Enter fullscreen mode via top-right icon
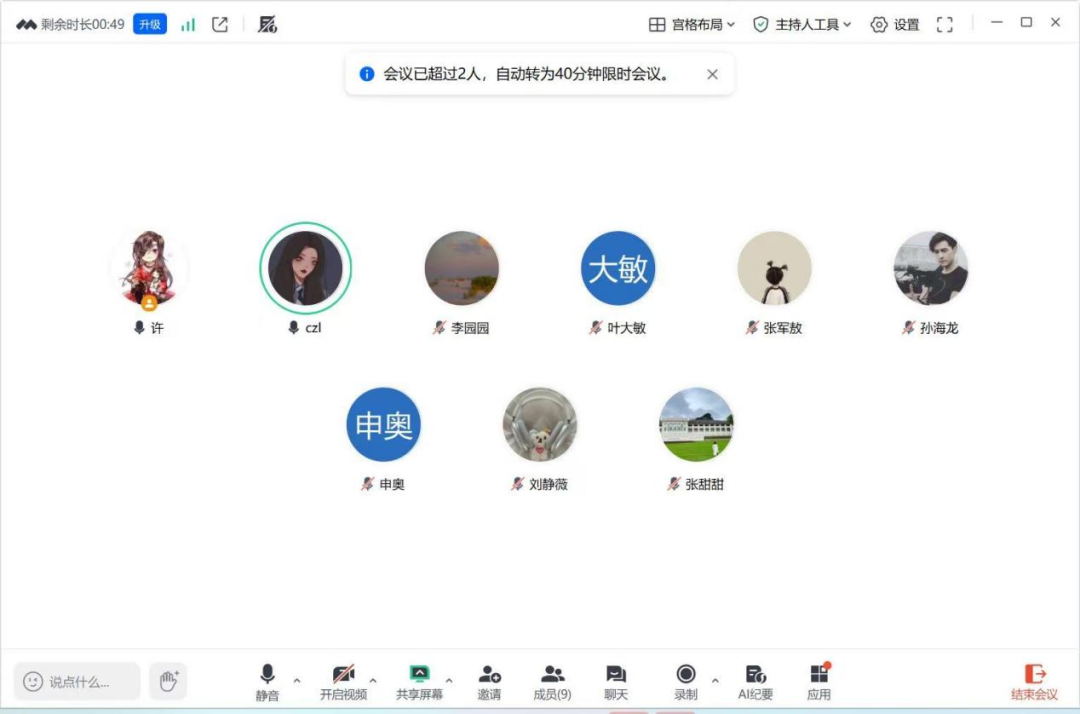 click(x=944, y=25)
